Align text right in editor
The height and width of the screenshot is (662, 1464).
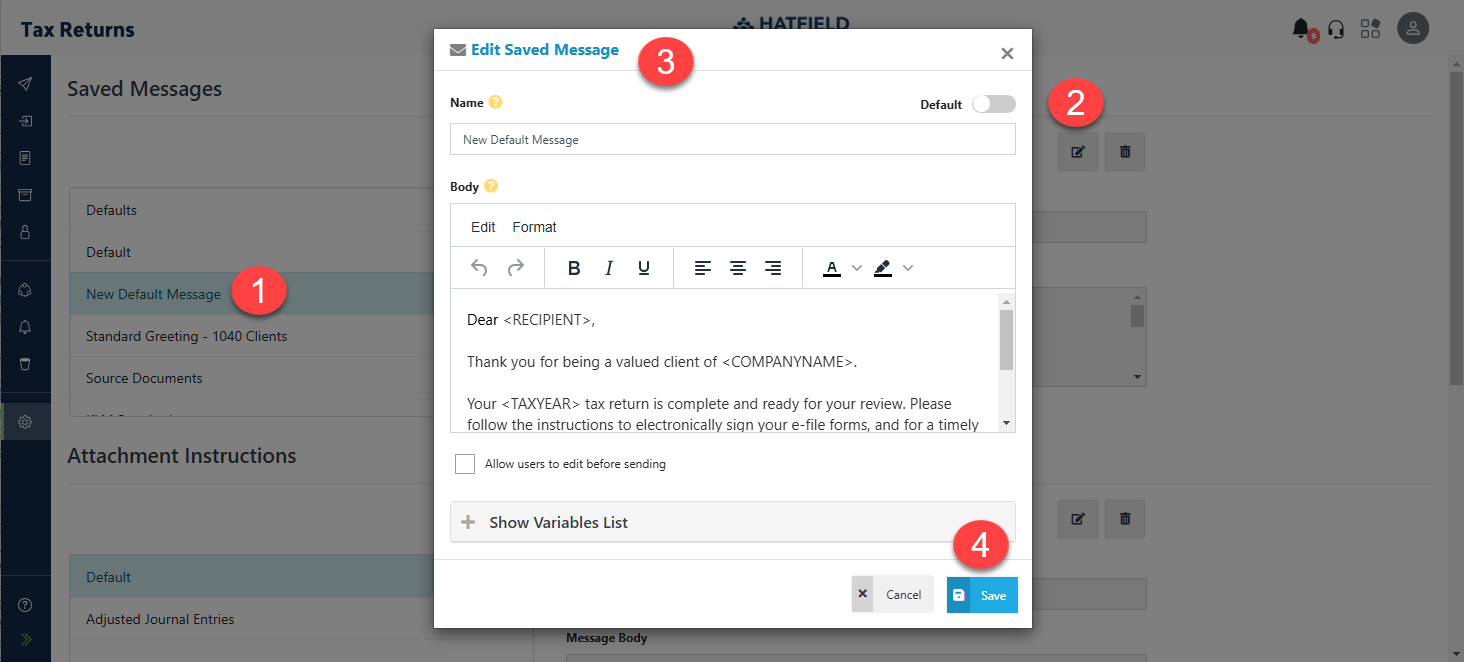(773, 268)
